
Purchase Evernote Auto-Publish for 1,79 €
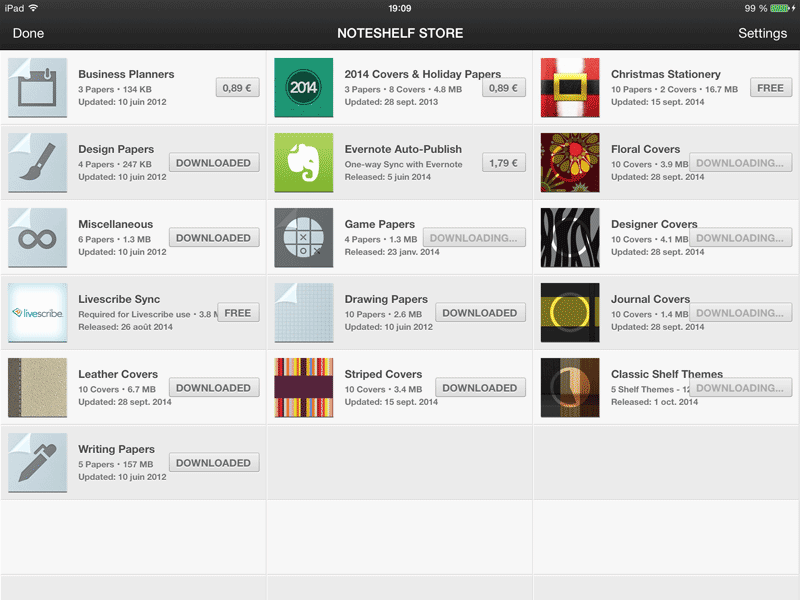click(x=504, y=163)
